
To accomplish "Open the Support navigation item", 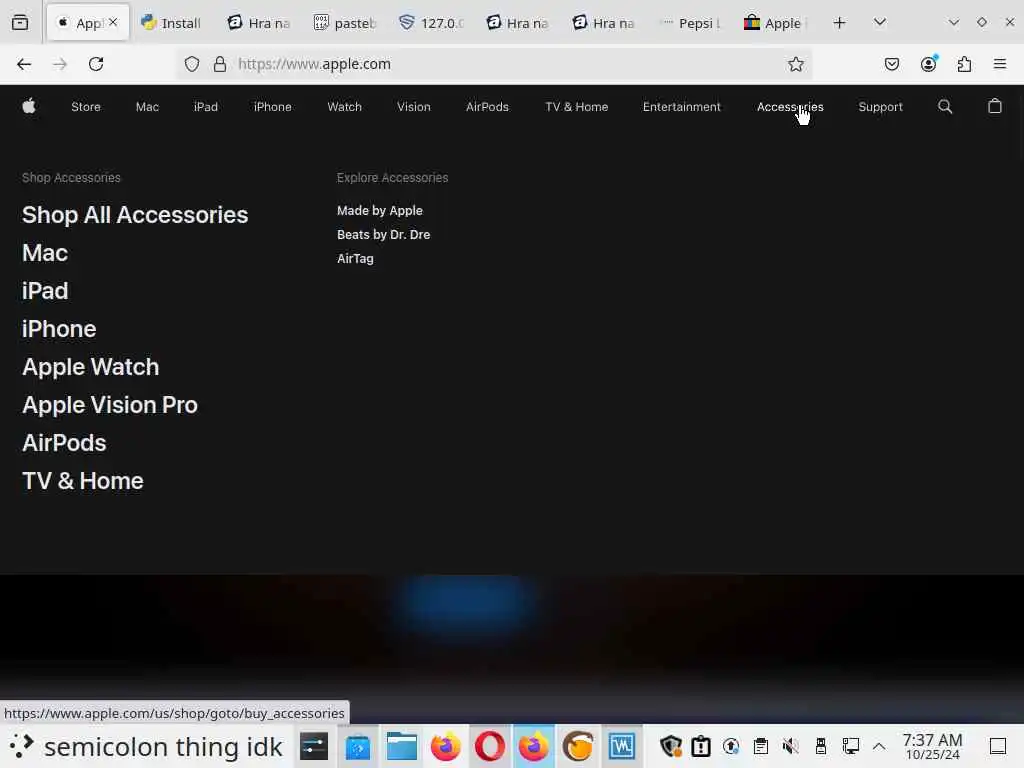I will click(x=880, y=106).
